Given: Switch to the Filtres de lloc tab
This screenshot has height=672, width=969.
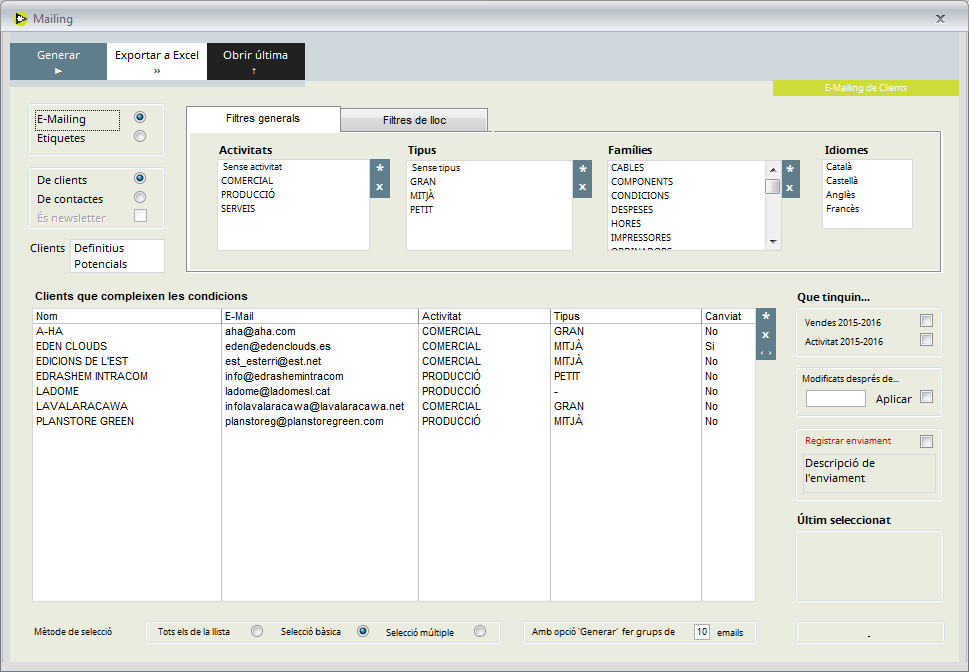Looking at the screenshot, I should tap(414, 121).
